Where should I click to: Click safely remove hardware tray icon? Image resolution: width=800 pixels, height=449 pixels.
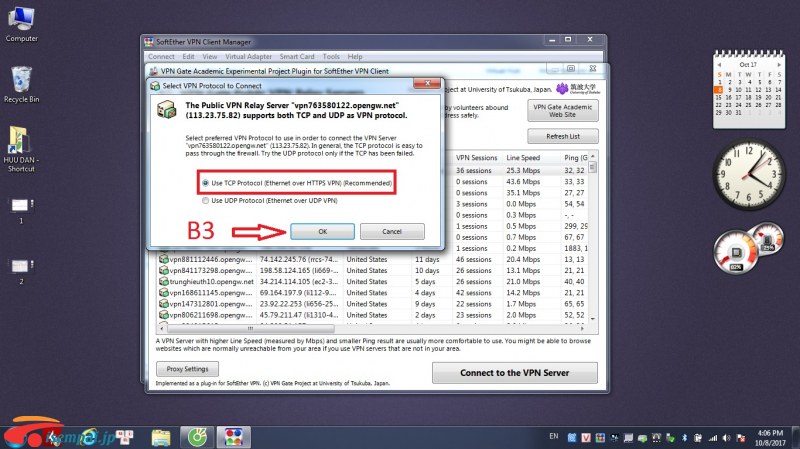click(x=670, y=438)
